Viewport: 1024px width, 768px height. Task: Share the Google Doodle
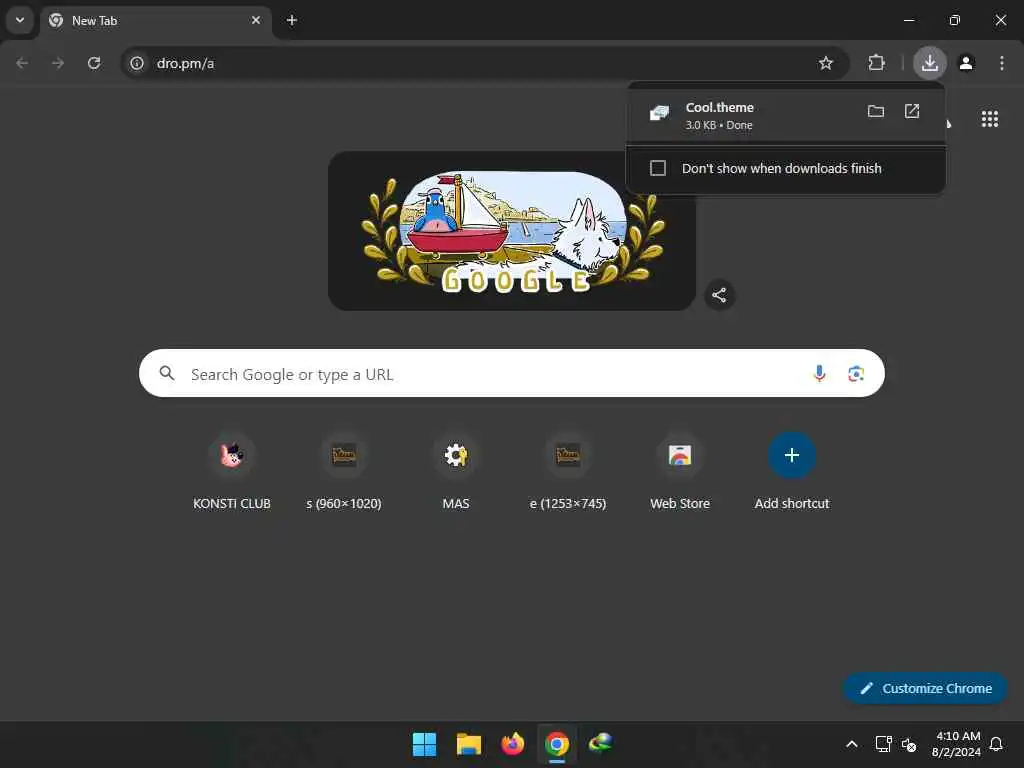click(719, 295)
